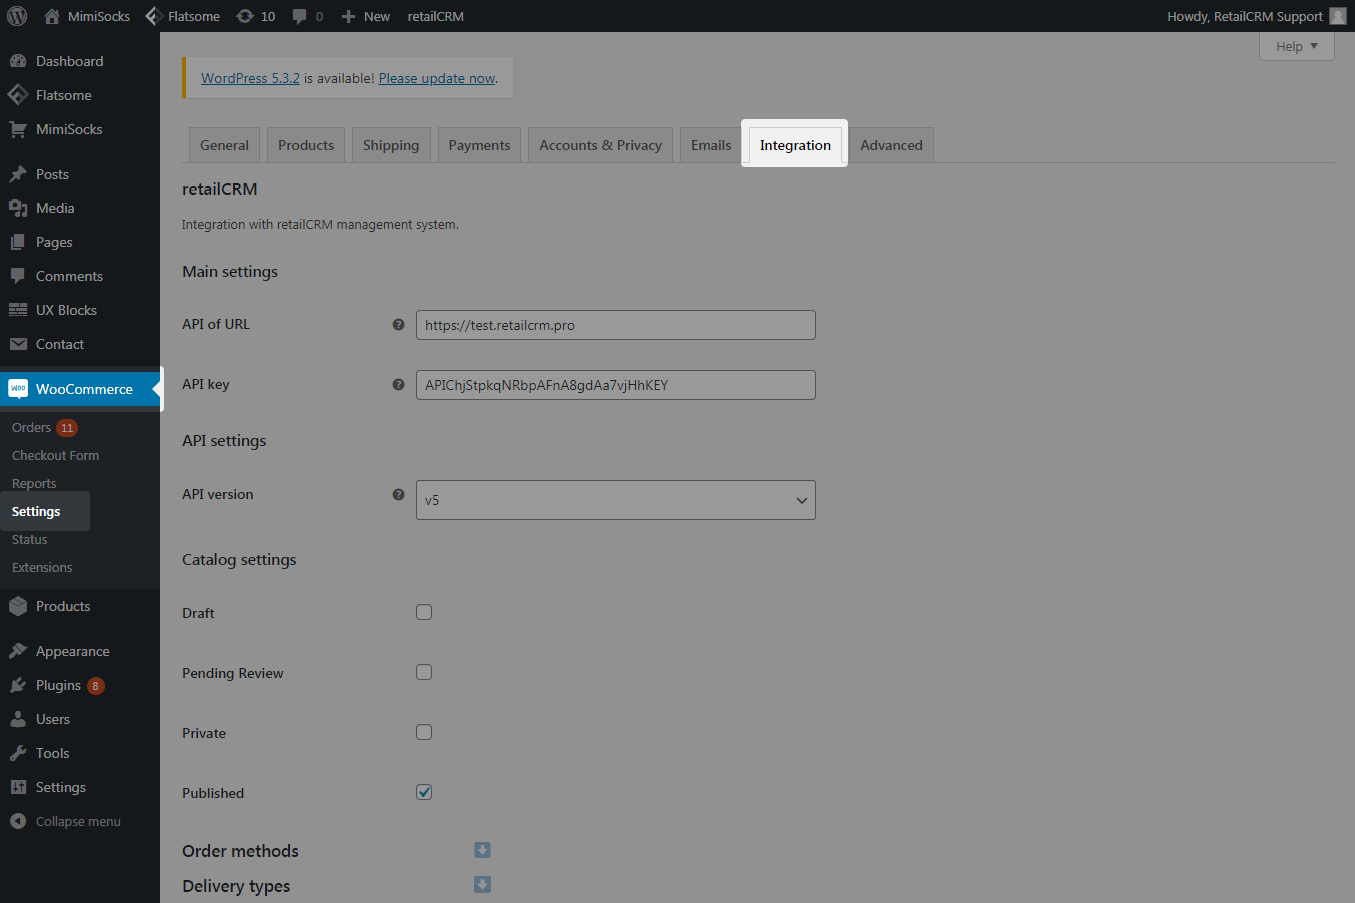Open the updates icon showing 10
Screen dimensions: 1355x903
pyautogui.click(x=245, y=16)
